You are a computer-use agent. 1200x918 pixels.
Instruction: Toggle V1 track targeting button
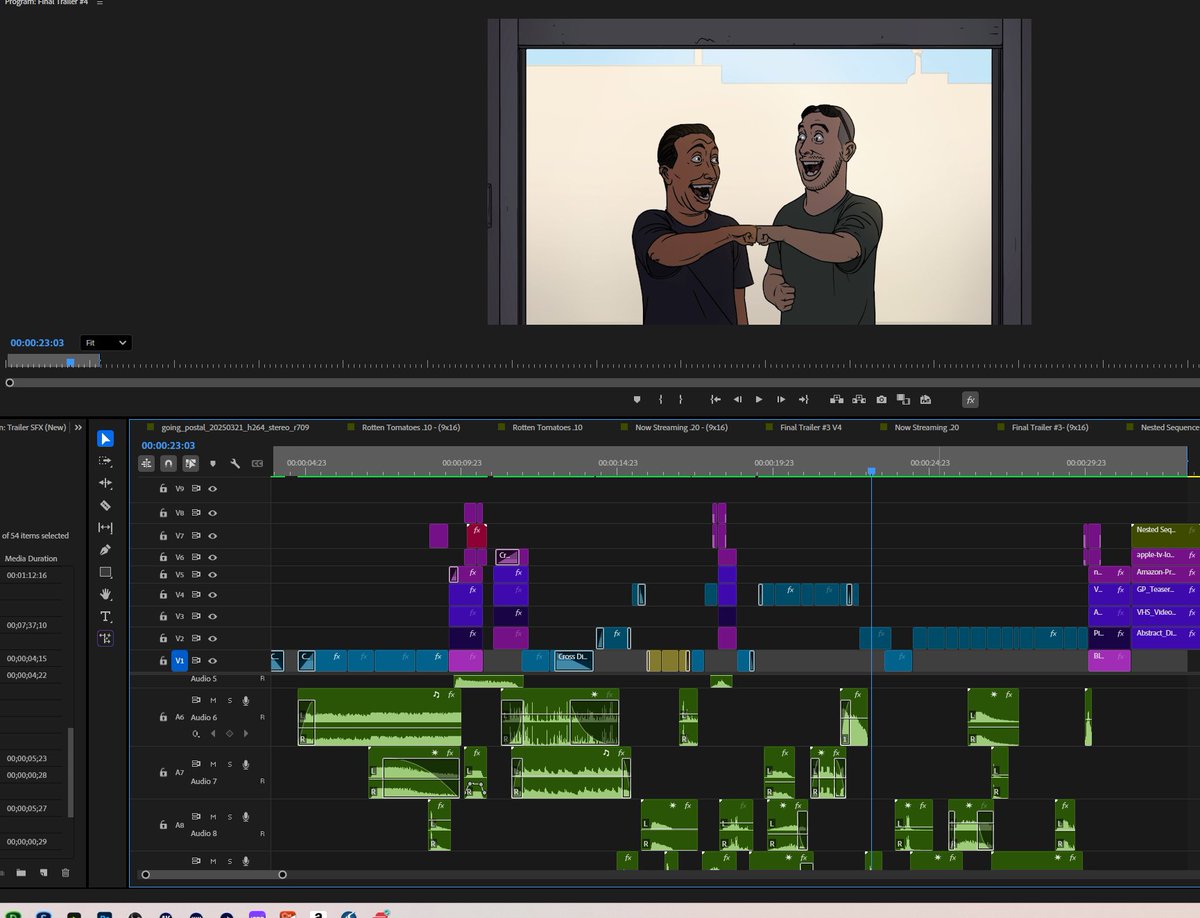coord(180,661)
